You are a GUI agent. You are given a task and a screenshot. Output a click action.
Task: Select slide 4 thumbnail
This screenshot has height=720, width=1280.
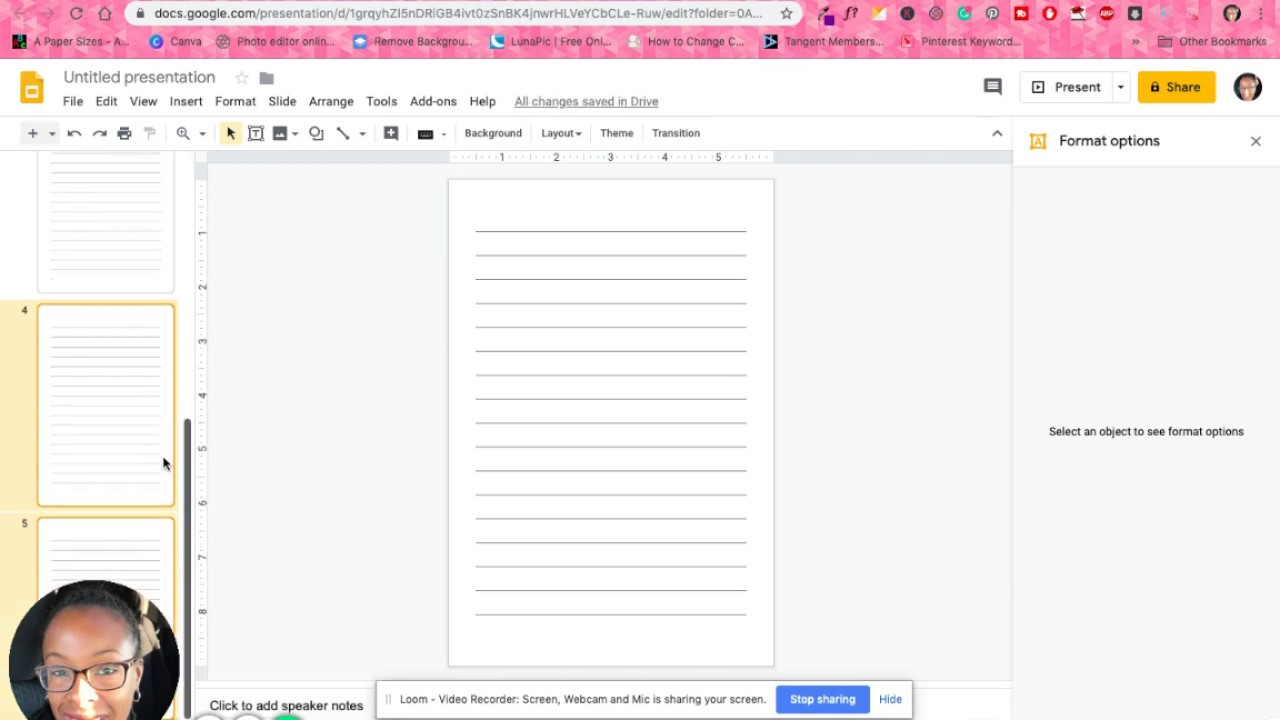point(106,405)
